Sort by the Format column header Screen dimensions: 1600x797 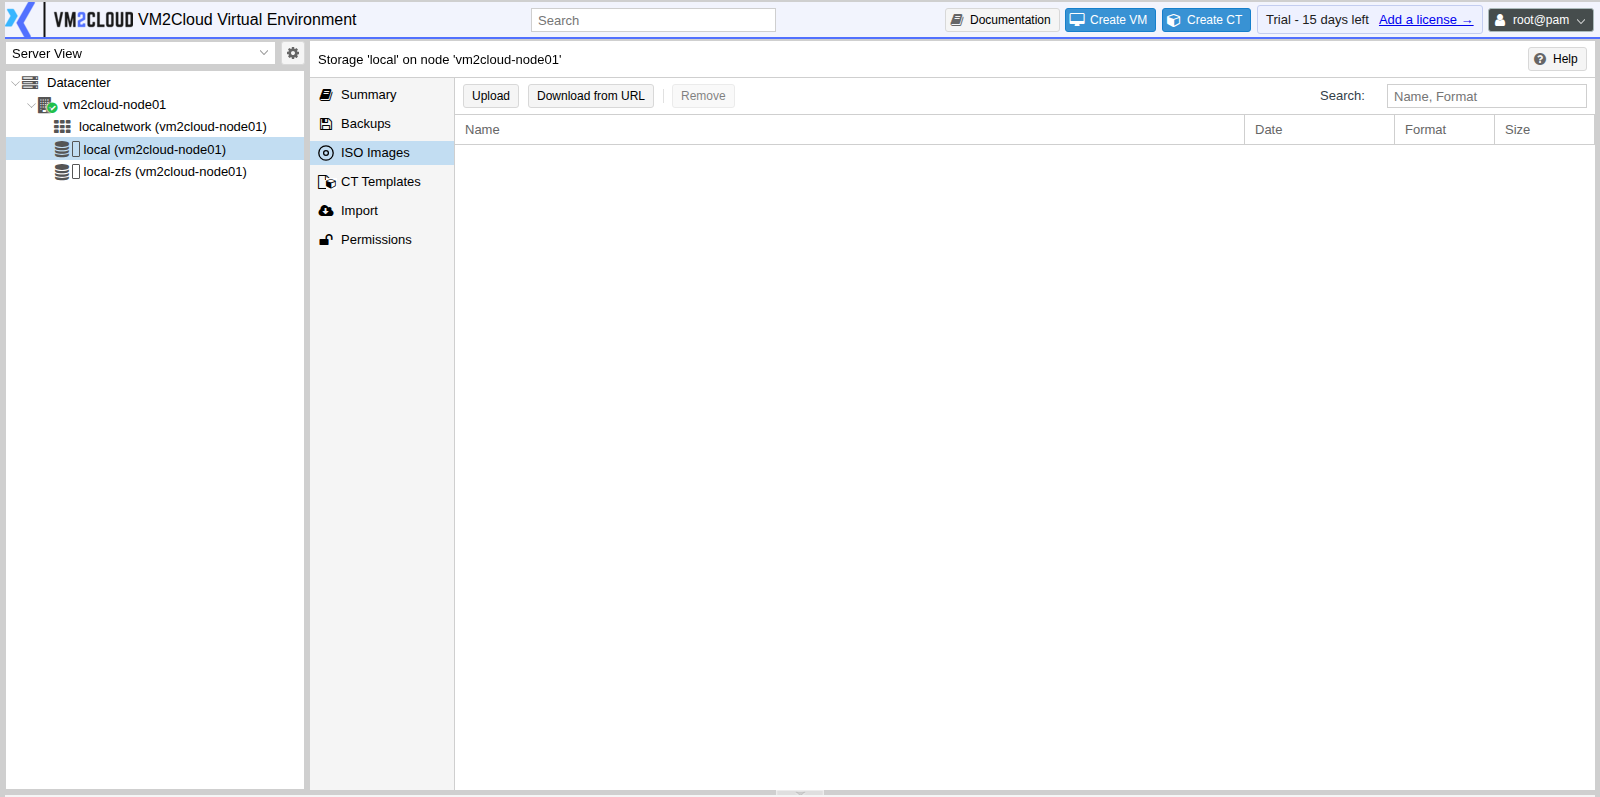1445,130
